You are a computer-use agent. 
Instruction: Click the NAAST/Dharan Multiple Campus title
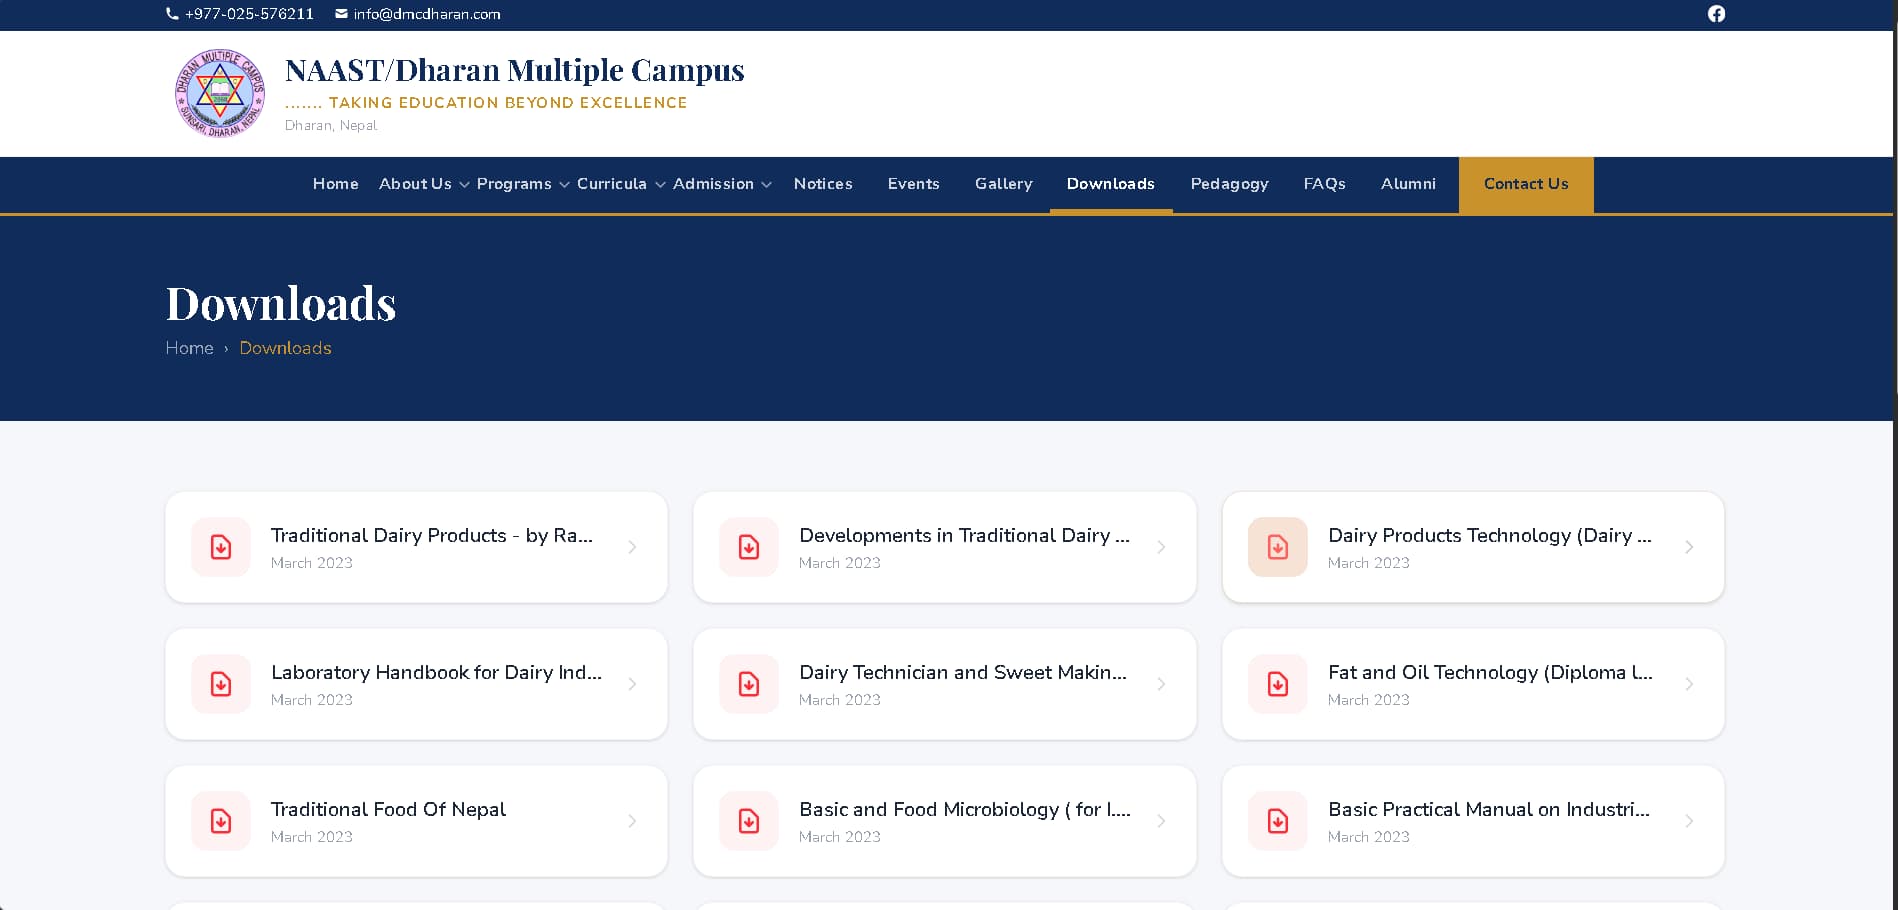click(515, 70)
